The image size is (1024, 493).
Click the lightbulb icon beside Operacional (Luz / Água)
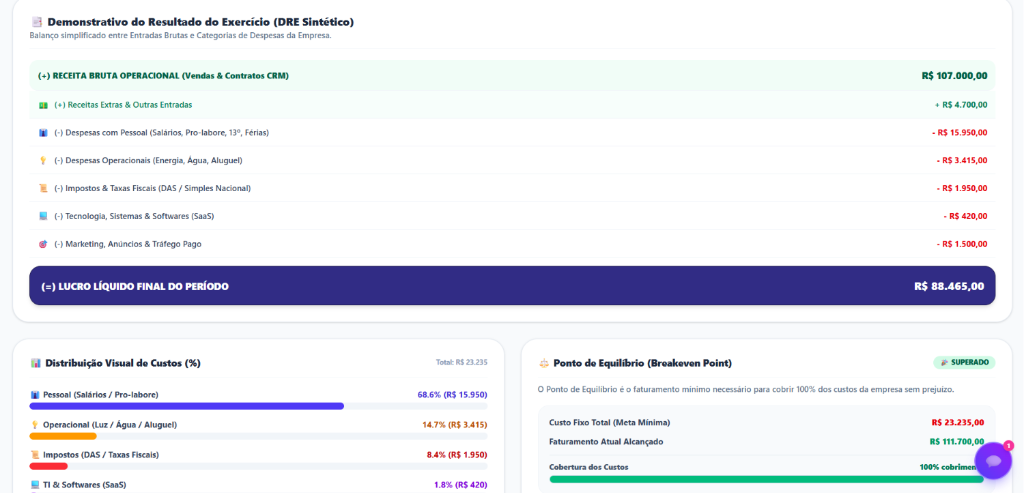tap(35, 425)
